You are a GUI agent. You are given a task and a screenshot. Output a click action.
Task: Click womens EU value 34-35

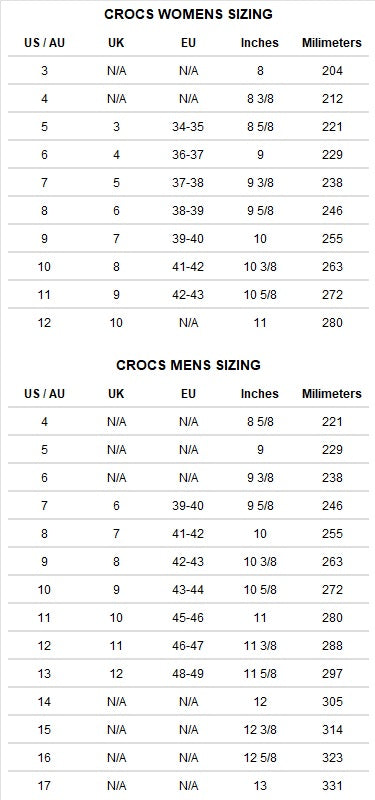tap(188, 127)
